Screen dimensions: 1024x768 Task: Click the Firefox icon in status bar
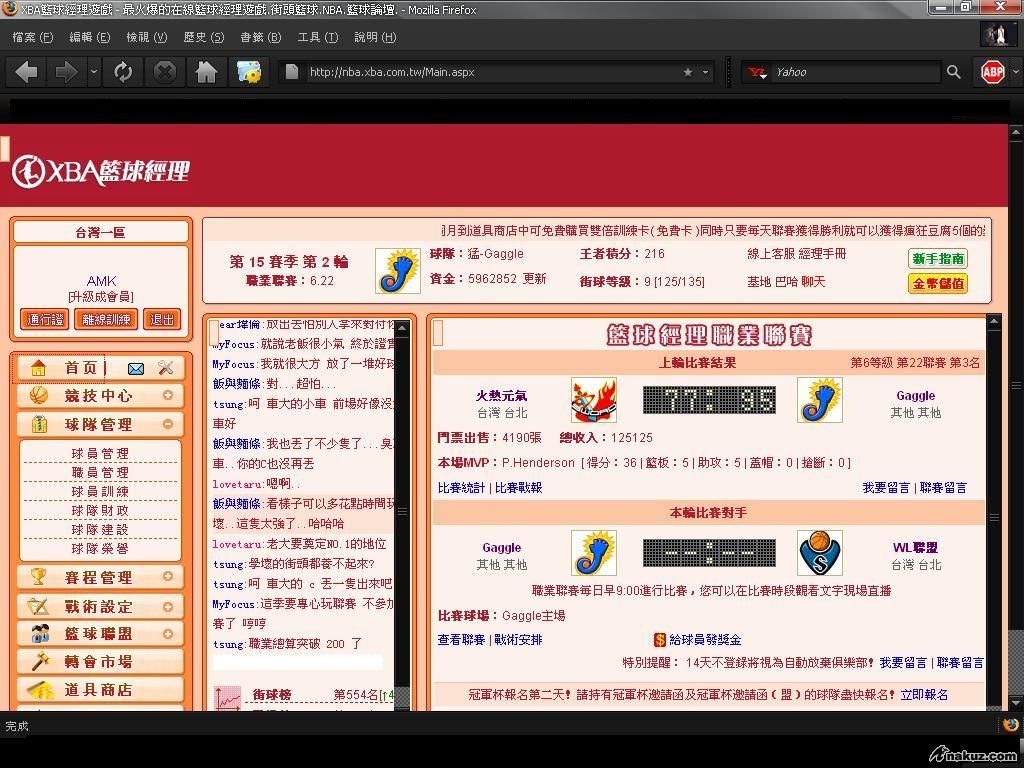(x=1010, y=725)
